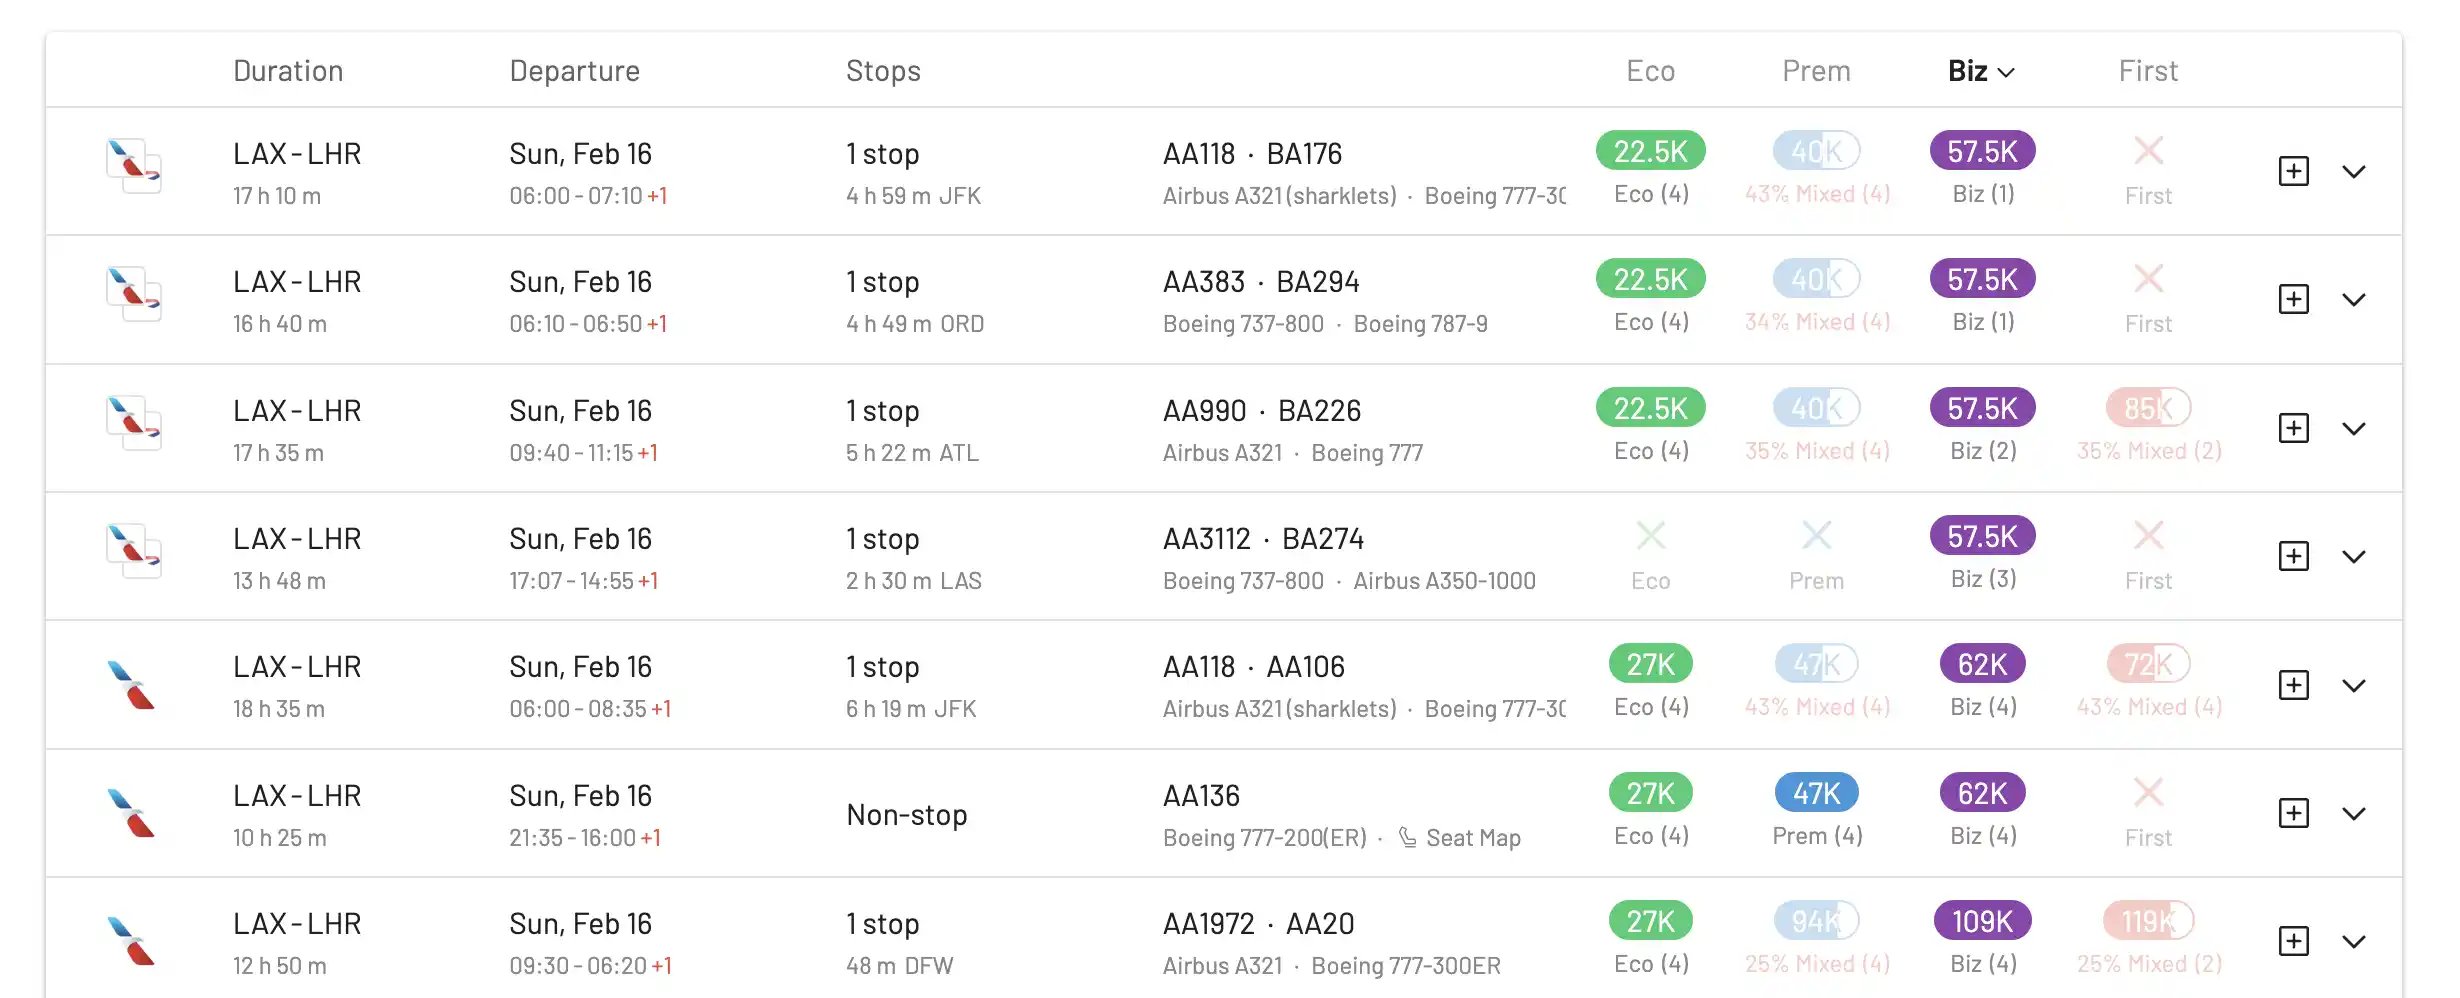Viewport: 2460px width, 998px height.
Task: Open the Seat Map icon for AA136
Action: 1407,837
